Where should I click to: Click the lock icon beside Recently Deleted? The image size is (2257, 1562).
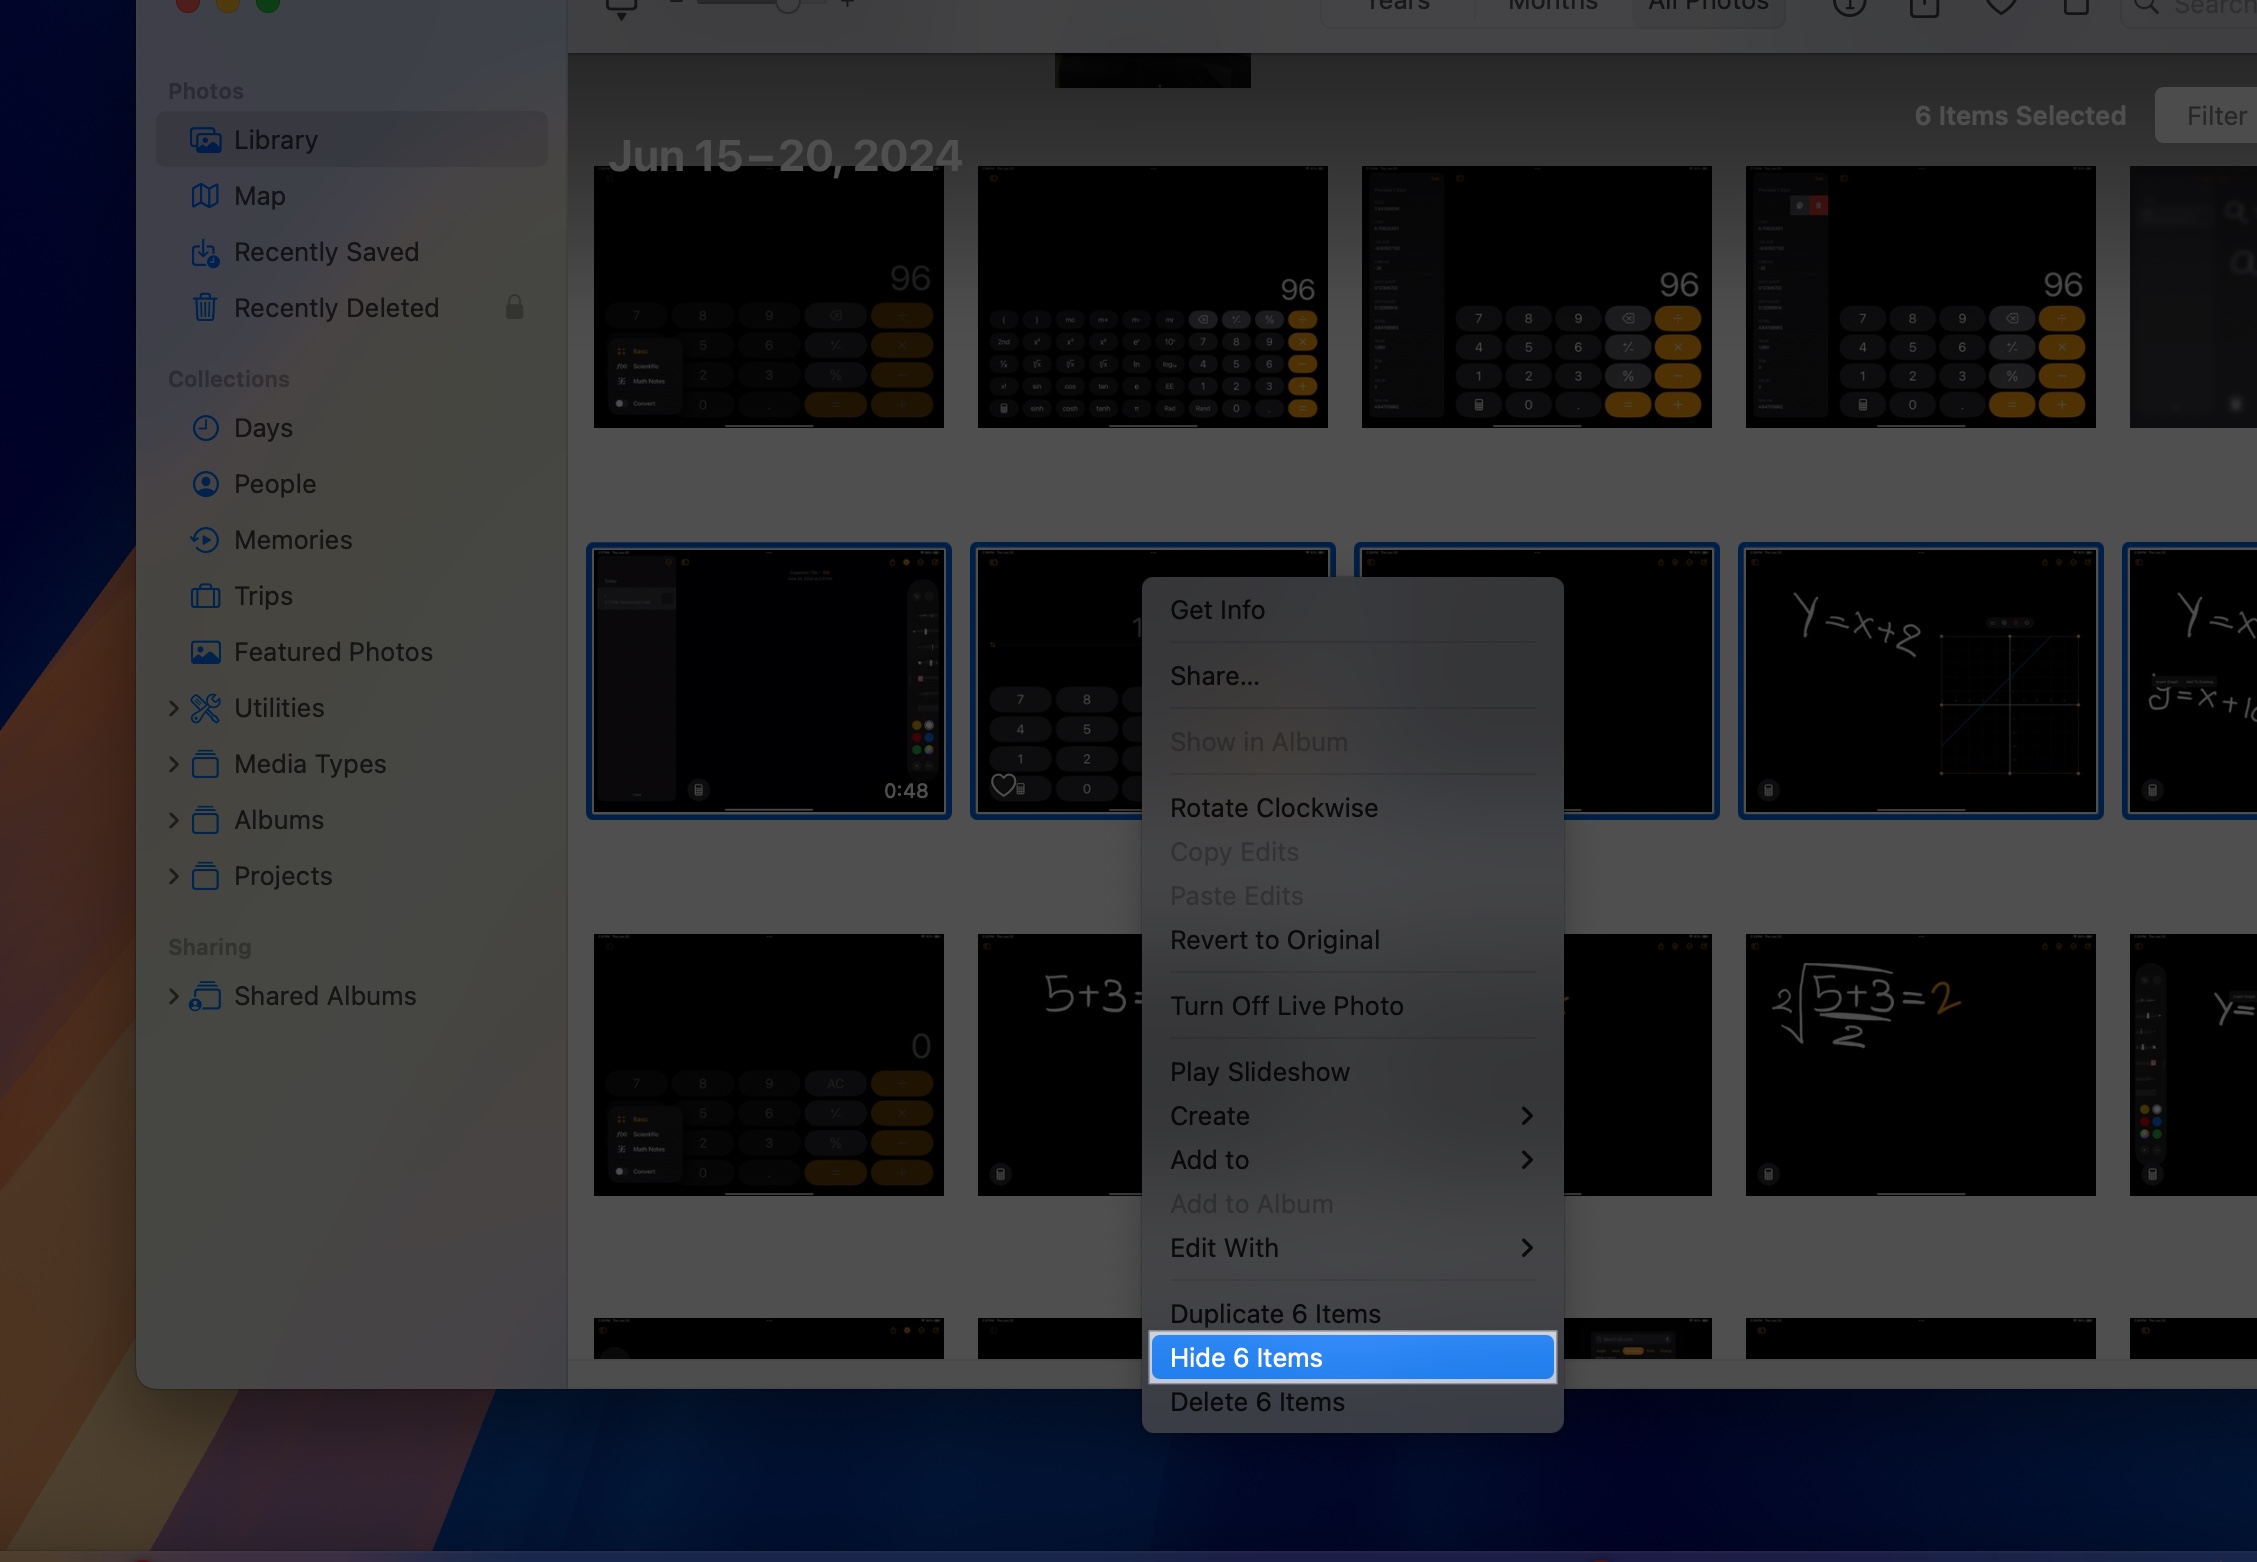tap(514, 307)
